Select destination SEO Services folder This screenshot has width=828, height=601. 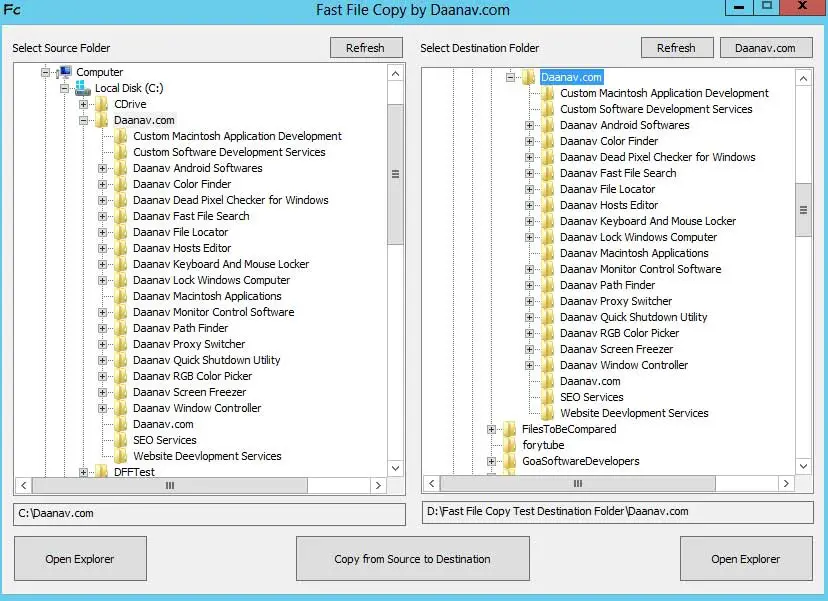[591, 397]
